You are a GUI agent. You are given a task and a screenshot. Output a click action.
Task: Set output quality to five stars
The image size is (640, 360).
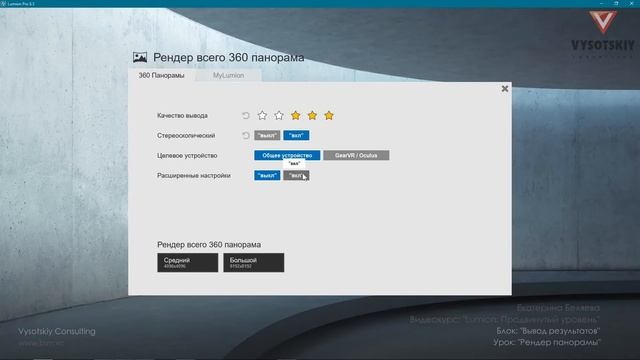click(x=329, y=116)
